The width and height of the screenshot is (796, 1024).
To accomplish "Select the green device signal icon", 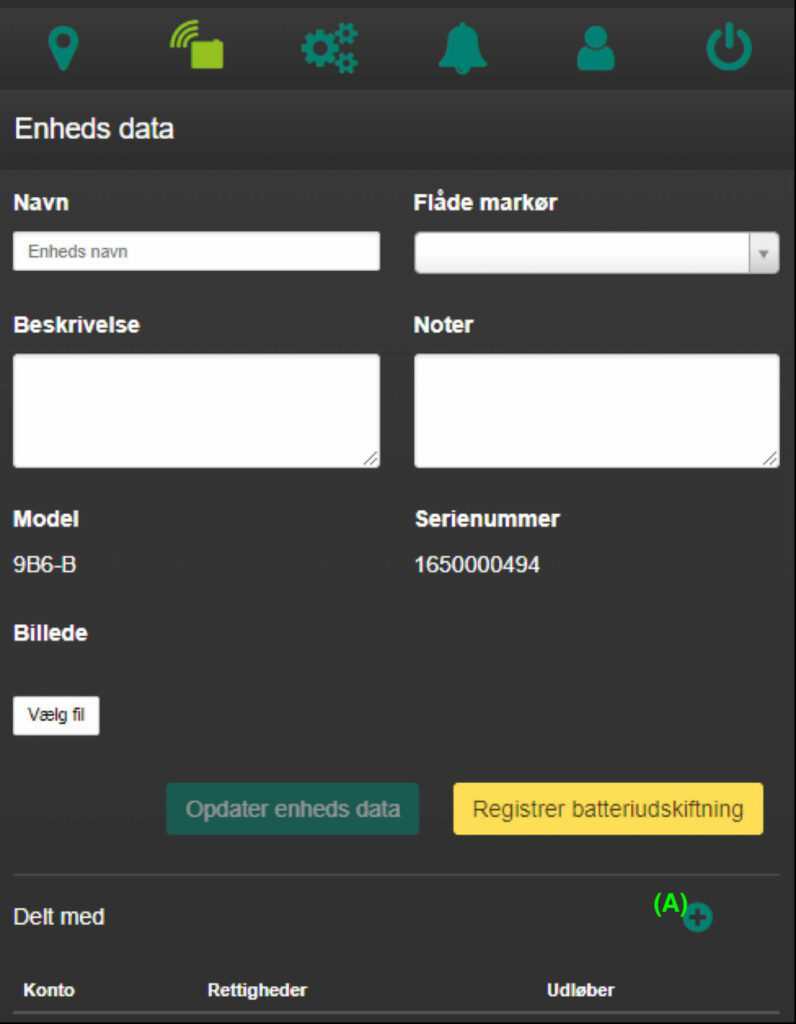I will pyautogui.click(x=197, y=45).
